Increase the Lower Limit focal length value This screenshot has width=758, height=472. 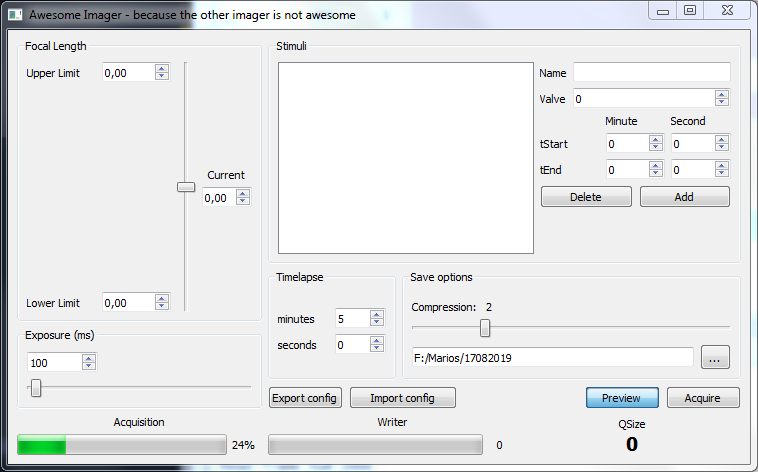162,298
